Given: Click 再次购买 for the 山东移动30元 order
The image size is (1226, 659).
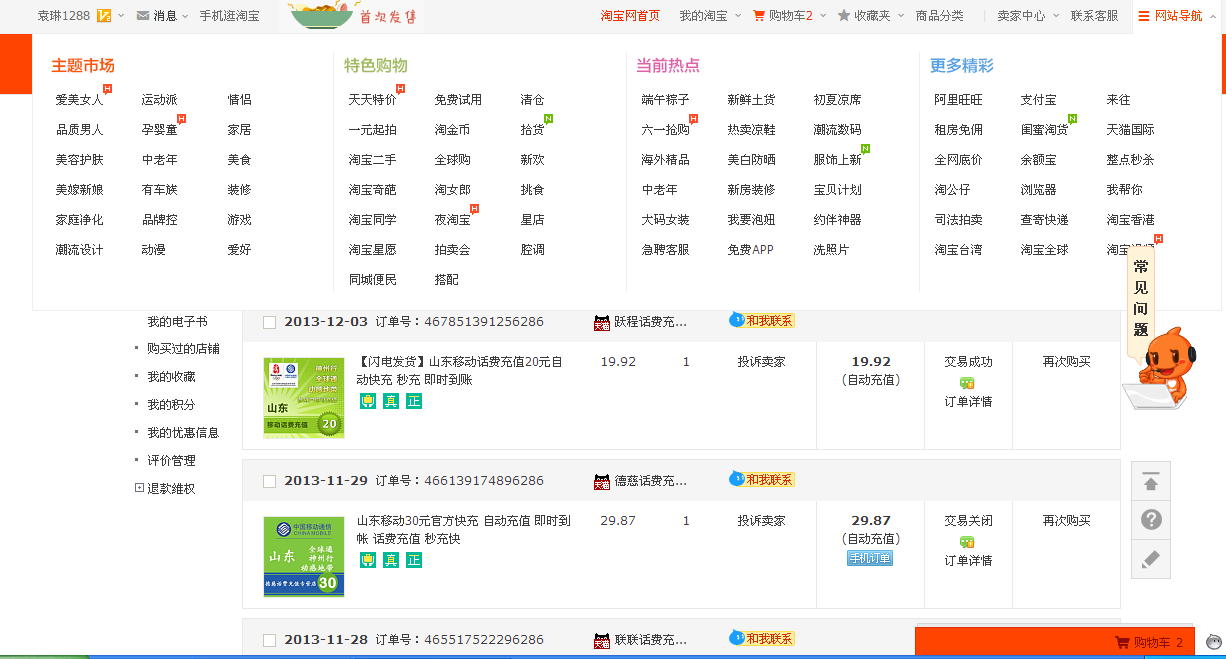Looking at the screenshot, I should click(x=1066, y=521).
